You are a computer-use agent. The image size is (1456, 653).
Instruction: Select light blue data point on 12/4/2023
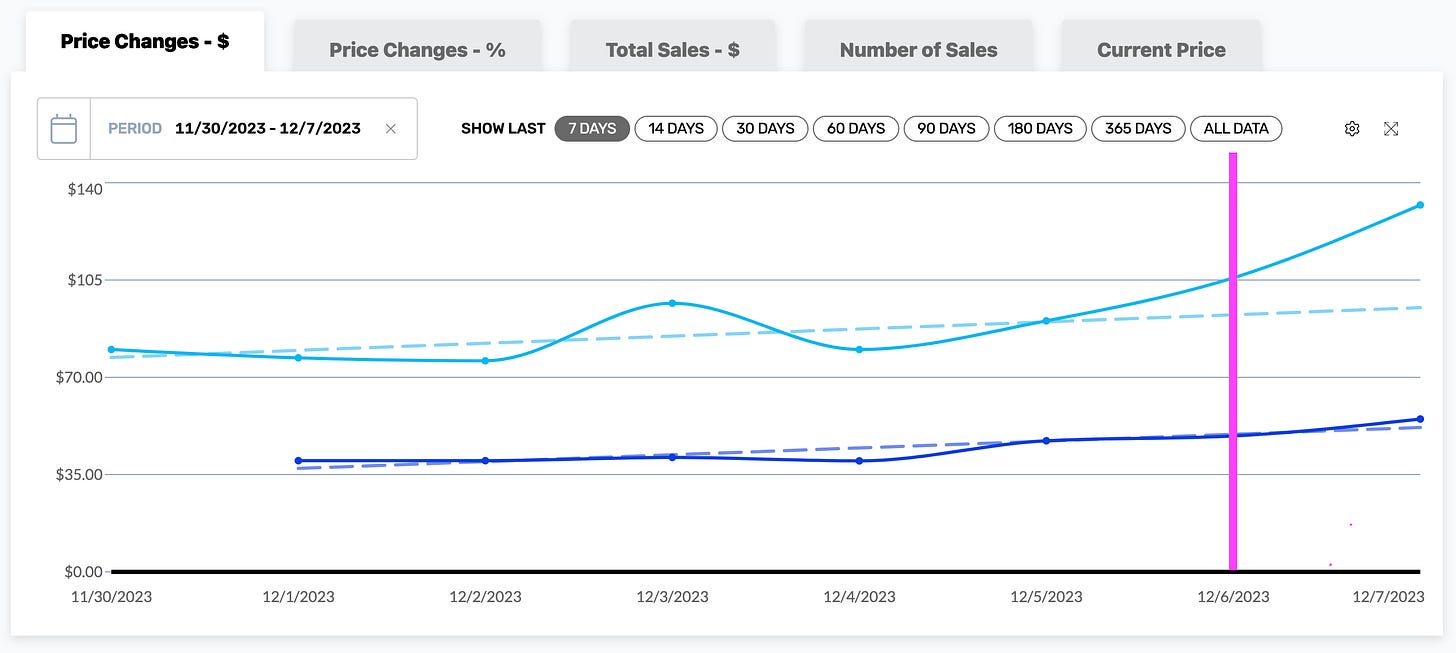click(859, 350)
